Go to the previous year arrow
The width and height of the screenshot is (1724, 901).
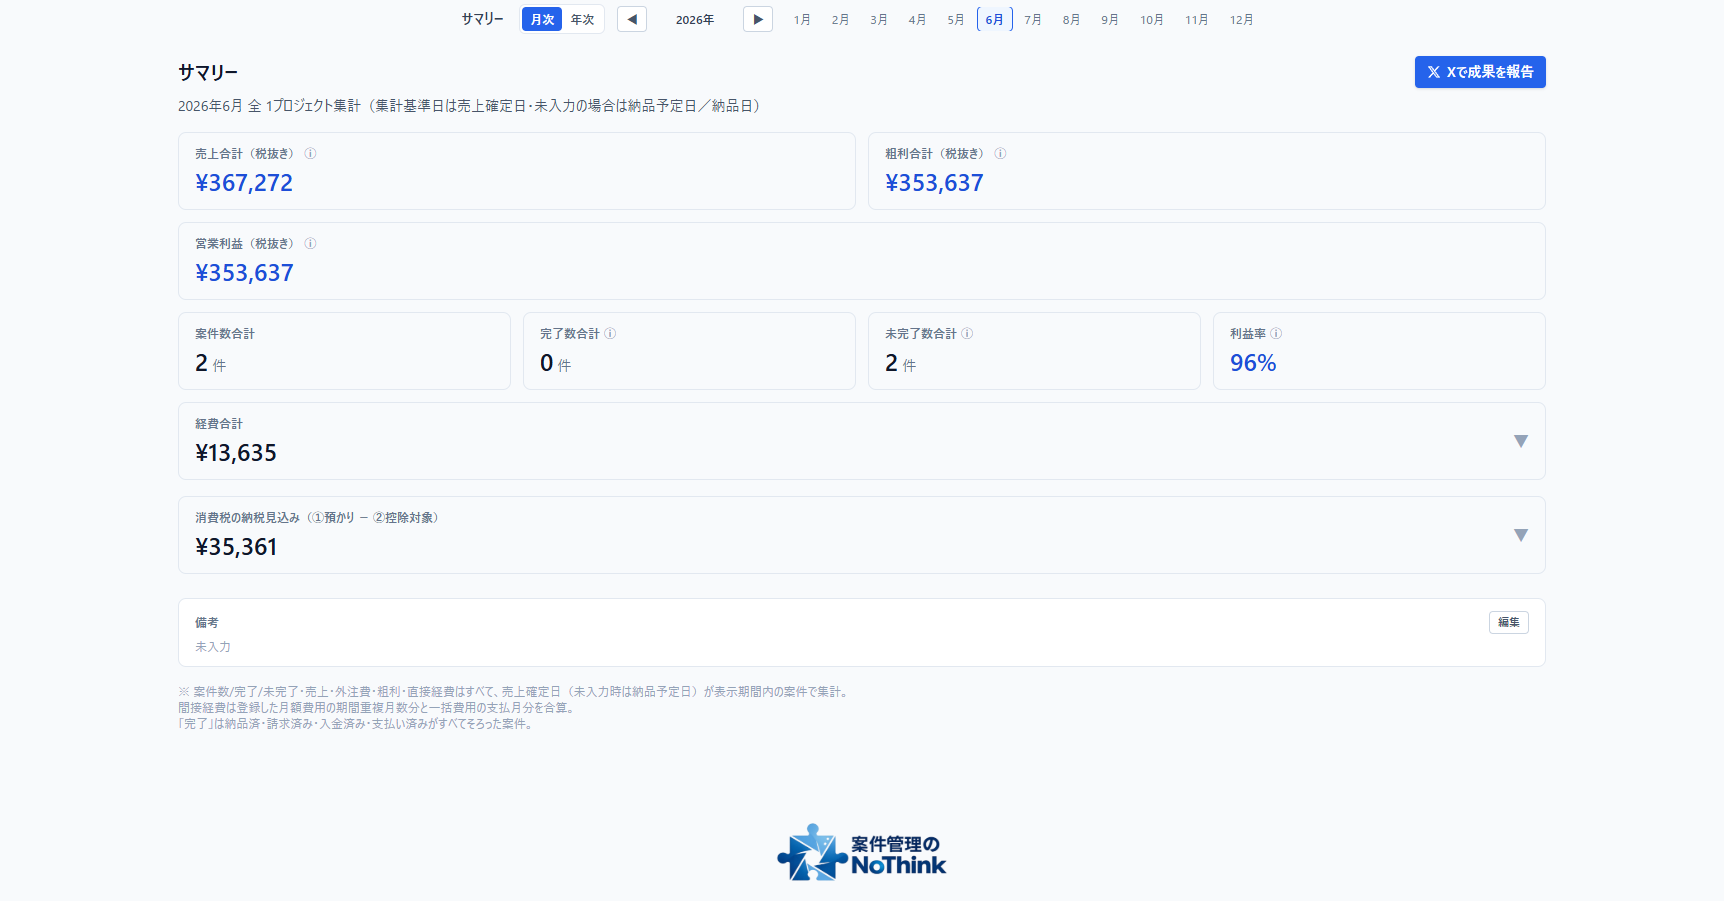click(x=632, y=19)
